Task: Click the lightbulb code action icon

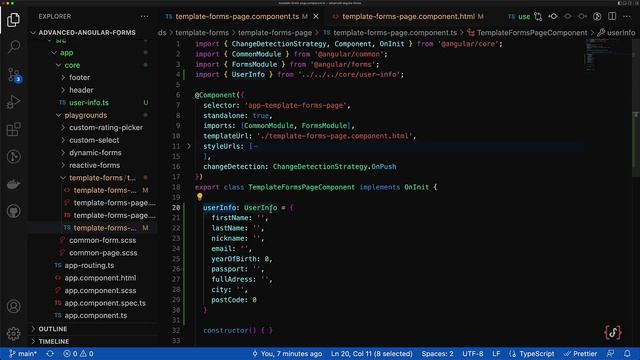Action: [x=200, y=197]
